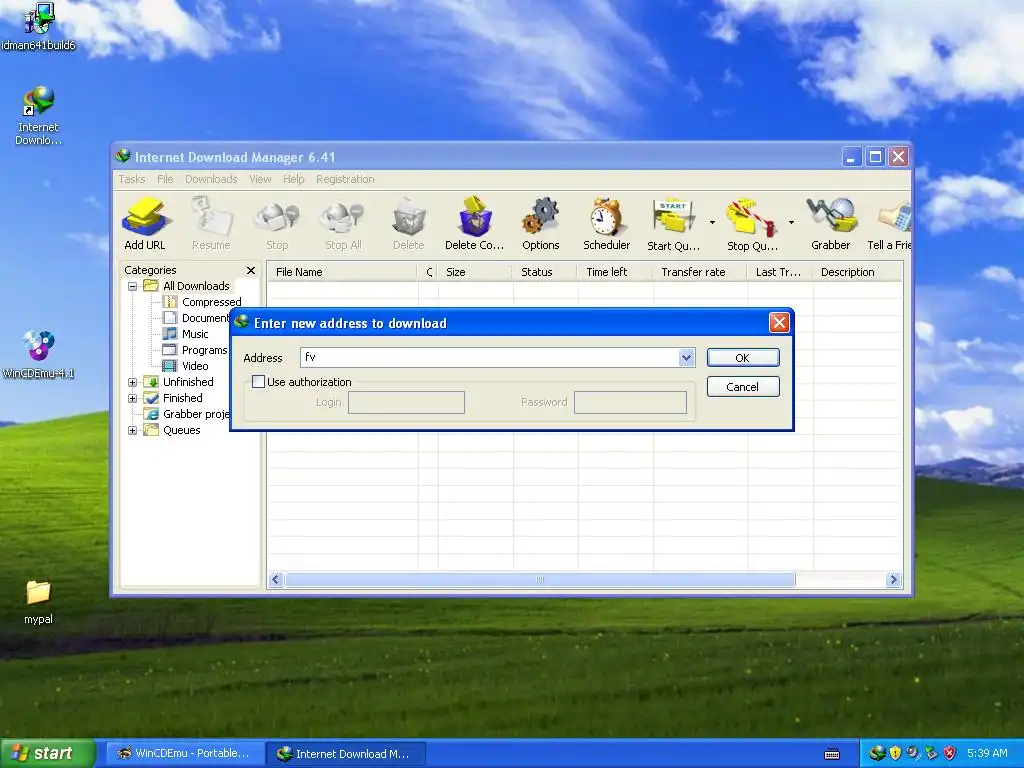Viewport: 1024px width, 768px height.
Task: Click the horizontal scrollbar right arrow
Action: point(893,579)
